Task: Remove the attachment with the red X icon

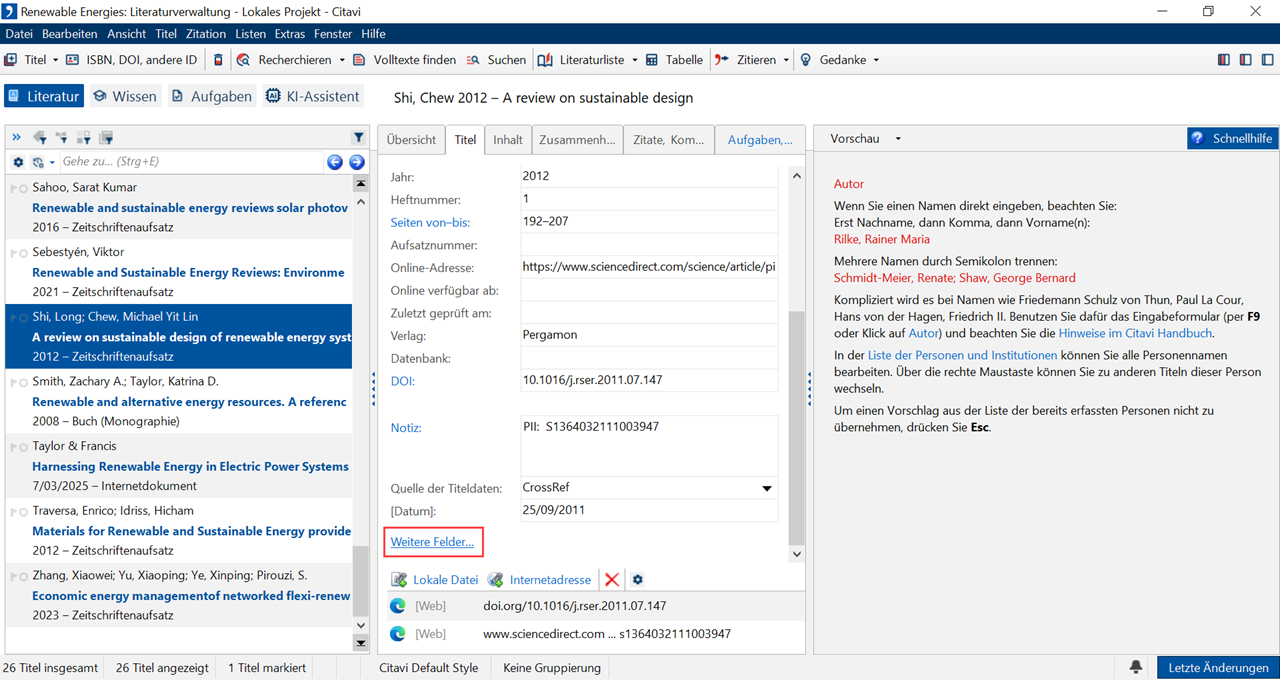Action: coord(612,580)
